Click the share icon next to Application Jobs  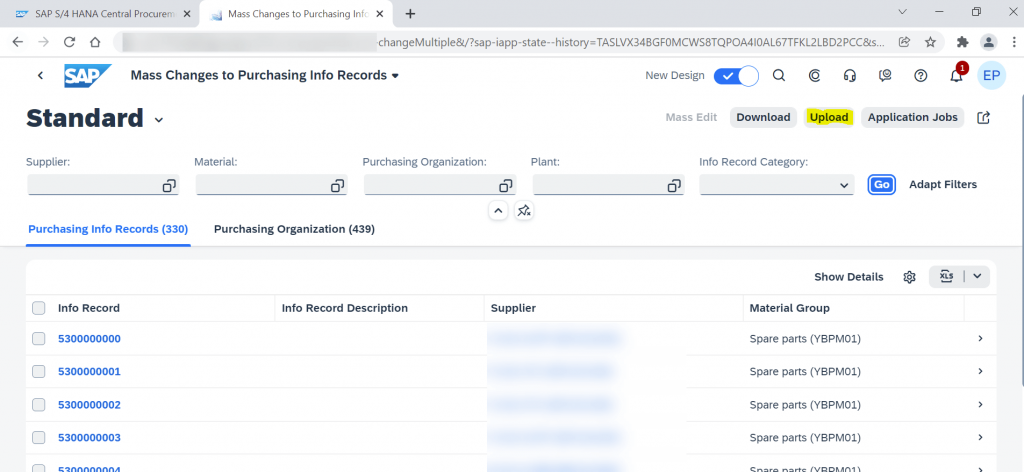pos(984,118)
